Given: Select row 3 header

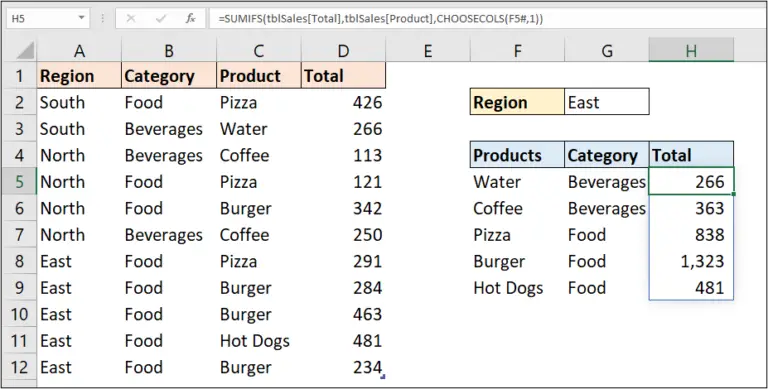Looking at the screenshot, I should 20,128.
